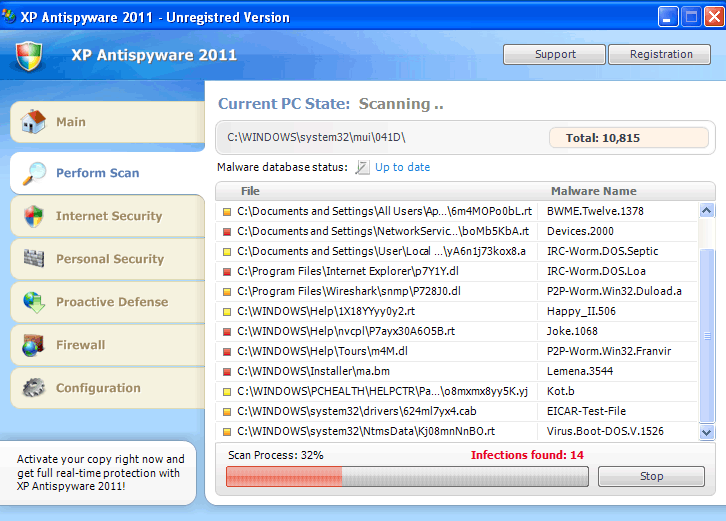Viewport: 726px width, 521px height.
Task: Click the brick wall Personal Security icon
Action: click(x=33, y=259)
